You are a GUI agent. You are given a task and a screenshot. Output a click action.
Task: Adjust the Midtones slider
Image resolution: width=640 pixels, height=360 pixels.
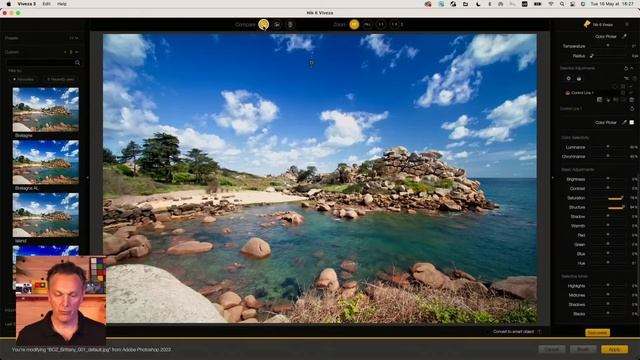608,295
